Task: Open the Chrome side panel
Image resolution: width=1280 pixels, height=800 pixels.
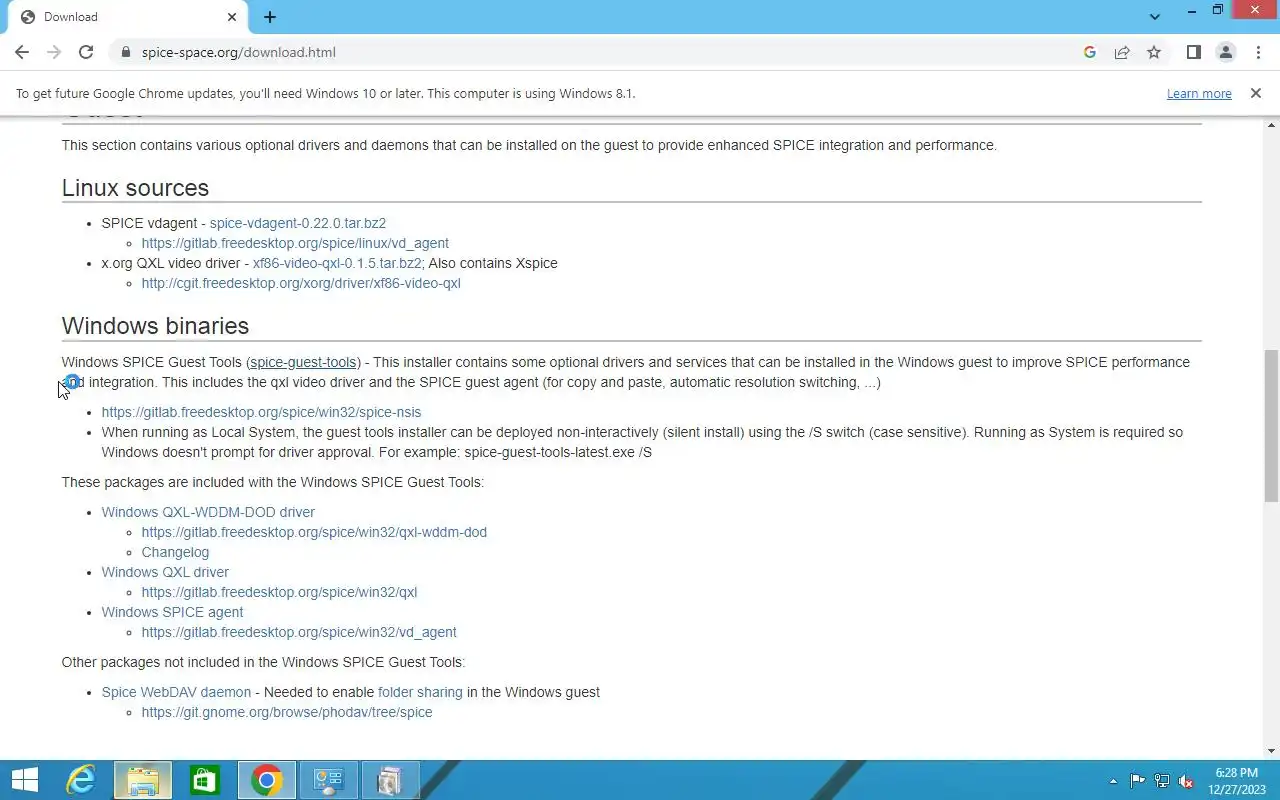Action: click(1193, 52)
